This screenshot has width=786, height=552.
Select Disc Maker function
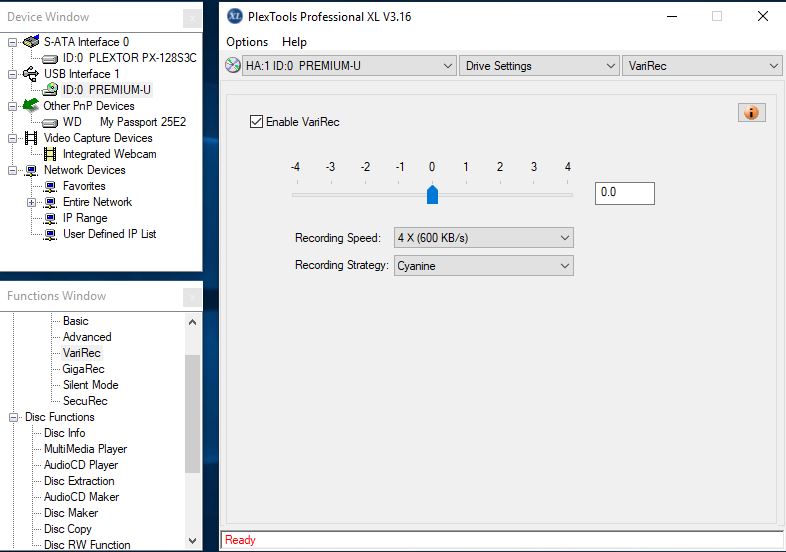[x=71, y=513]
